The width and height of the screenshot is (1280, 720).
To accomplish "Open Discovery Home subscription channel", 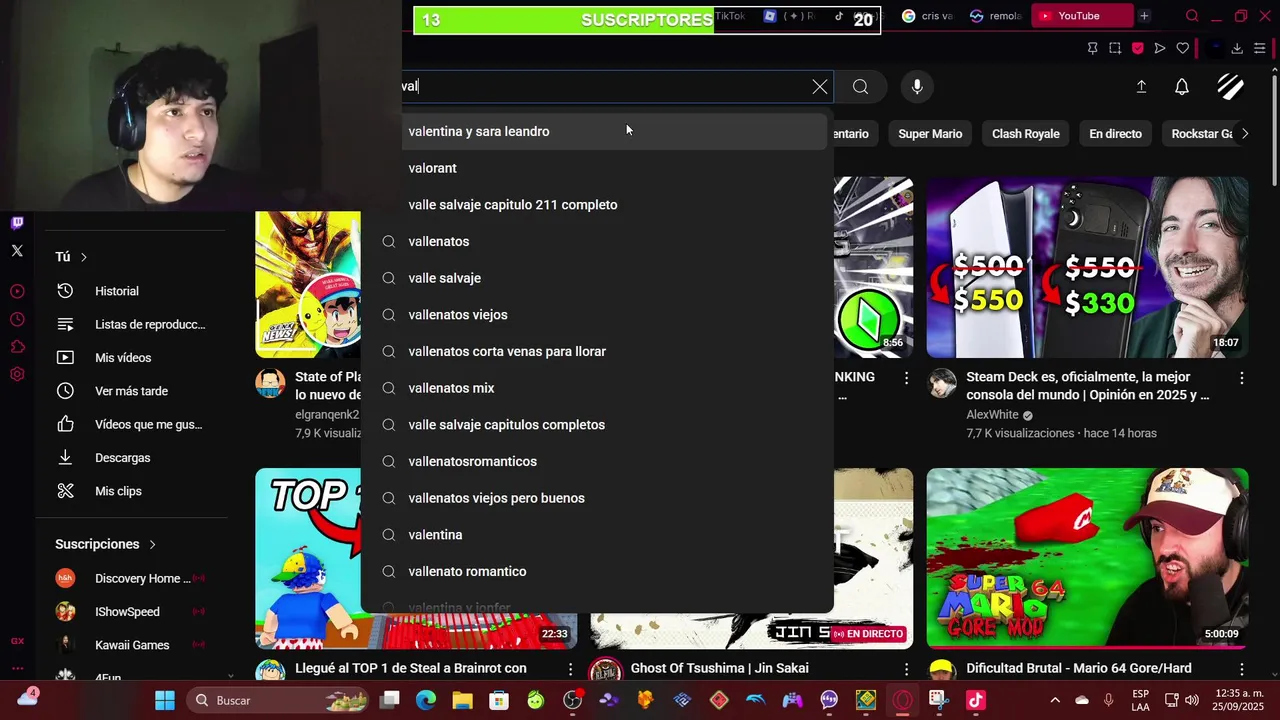I will [132, 578].
